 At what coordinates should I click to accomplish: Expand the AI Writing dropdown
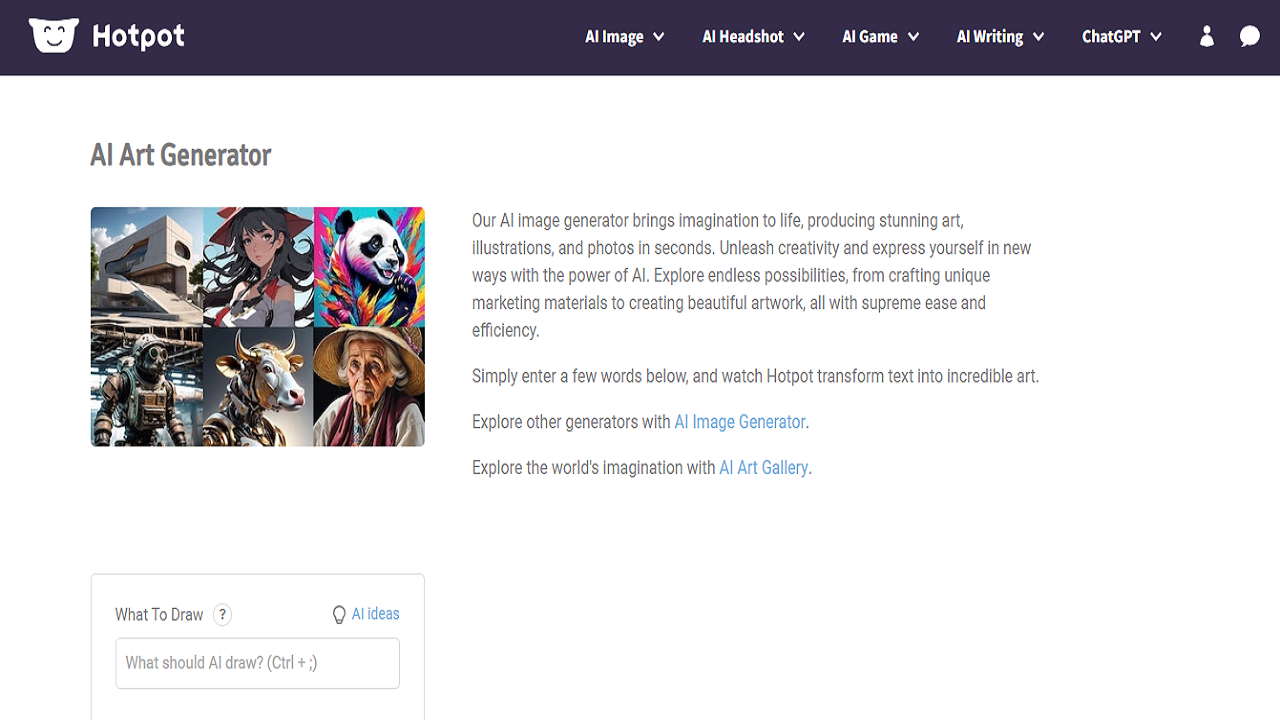[x=1000, y=36]
